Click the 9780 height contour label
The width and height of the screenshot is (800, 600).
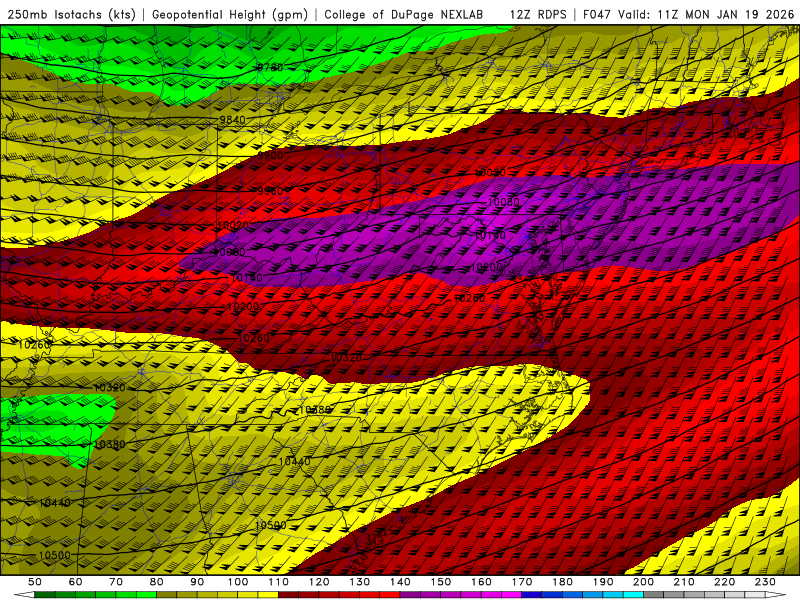pyautogui.click(x=270, y=67)
